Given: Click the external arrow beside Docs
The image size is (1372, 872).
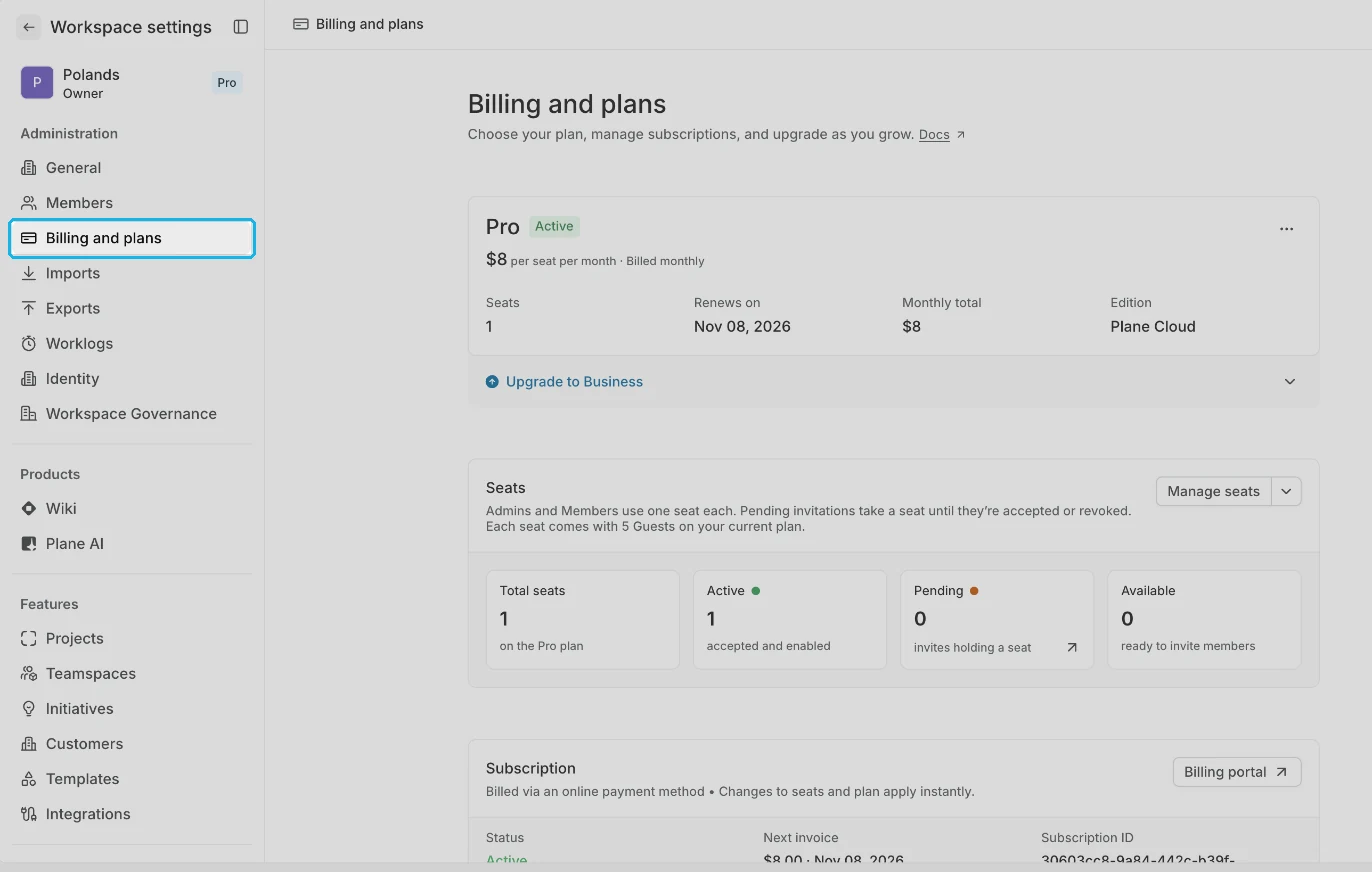Looking at the screenshot, I should tap(961, 135).
